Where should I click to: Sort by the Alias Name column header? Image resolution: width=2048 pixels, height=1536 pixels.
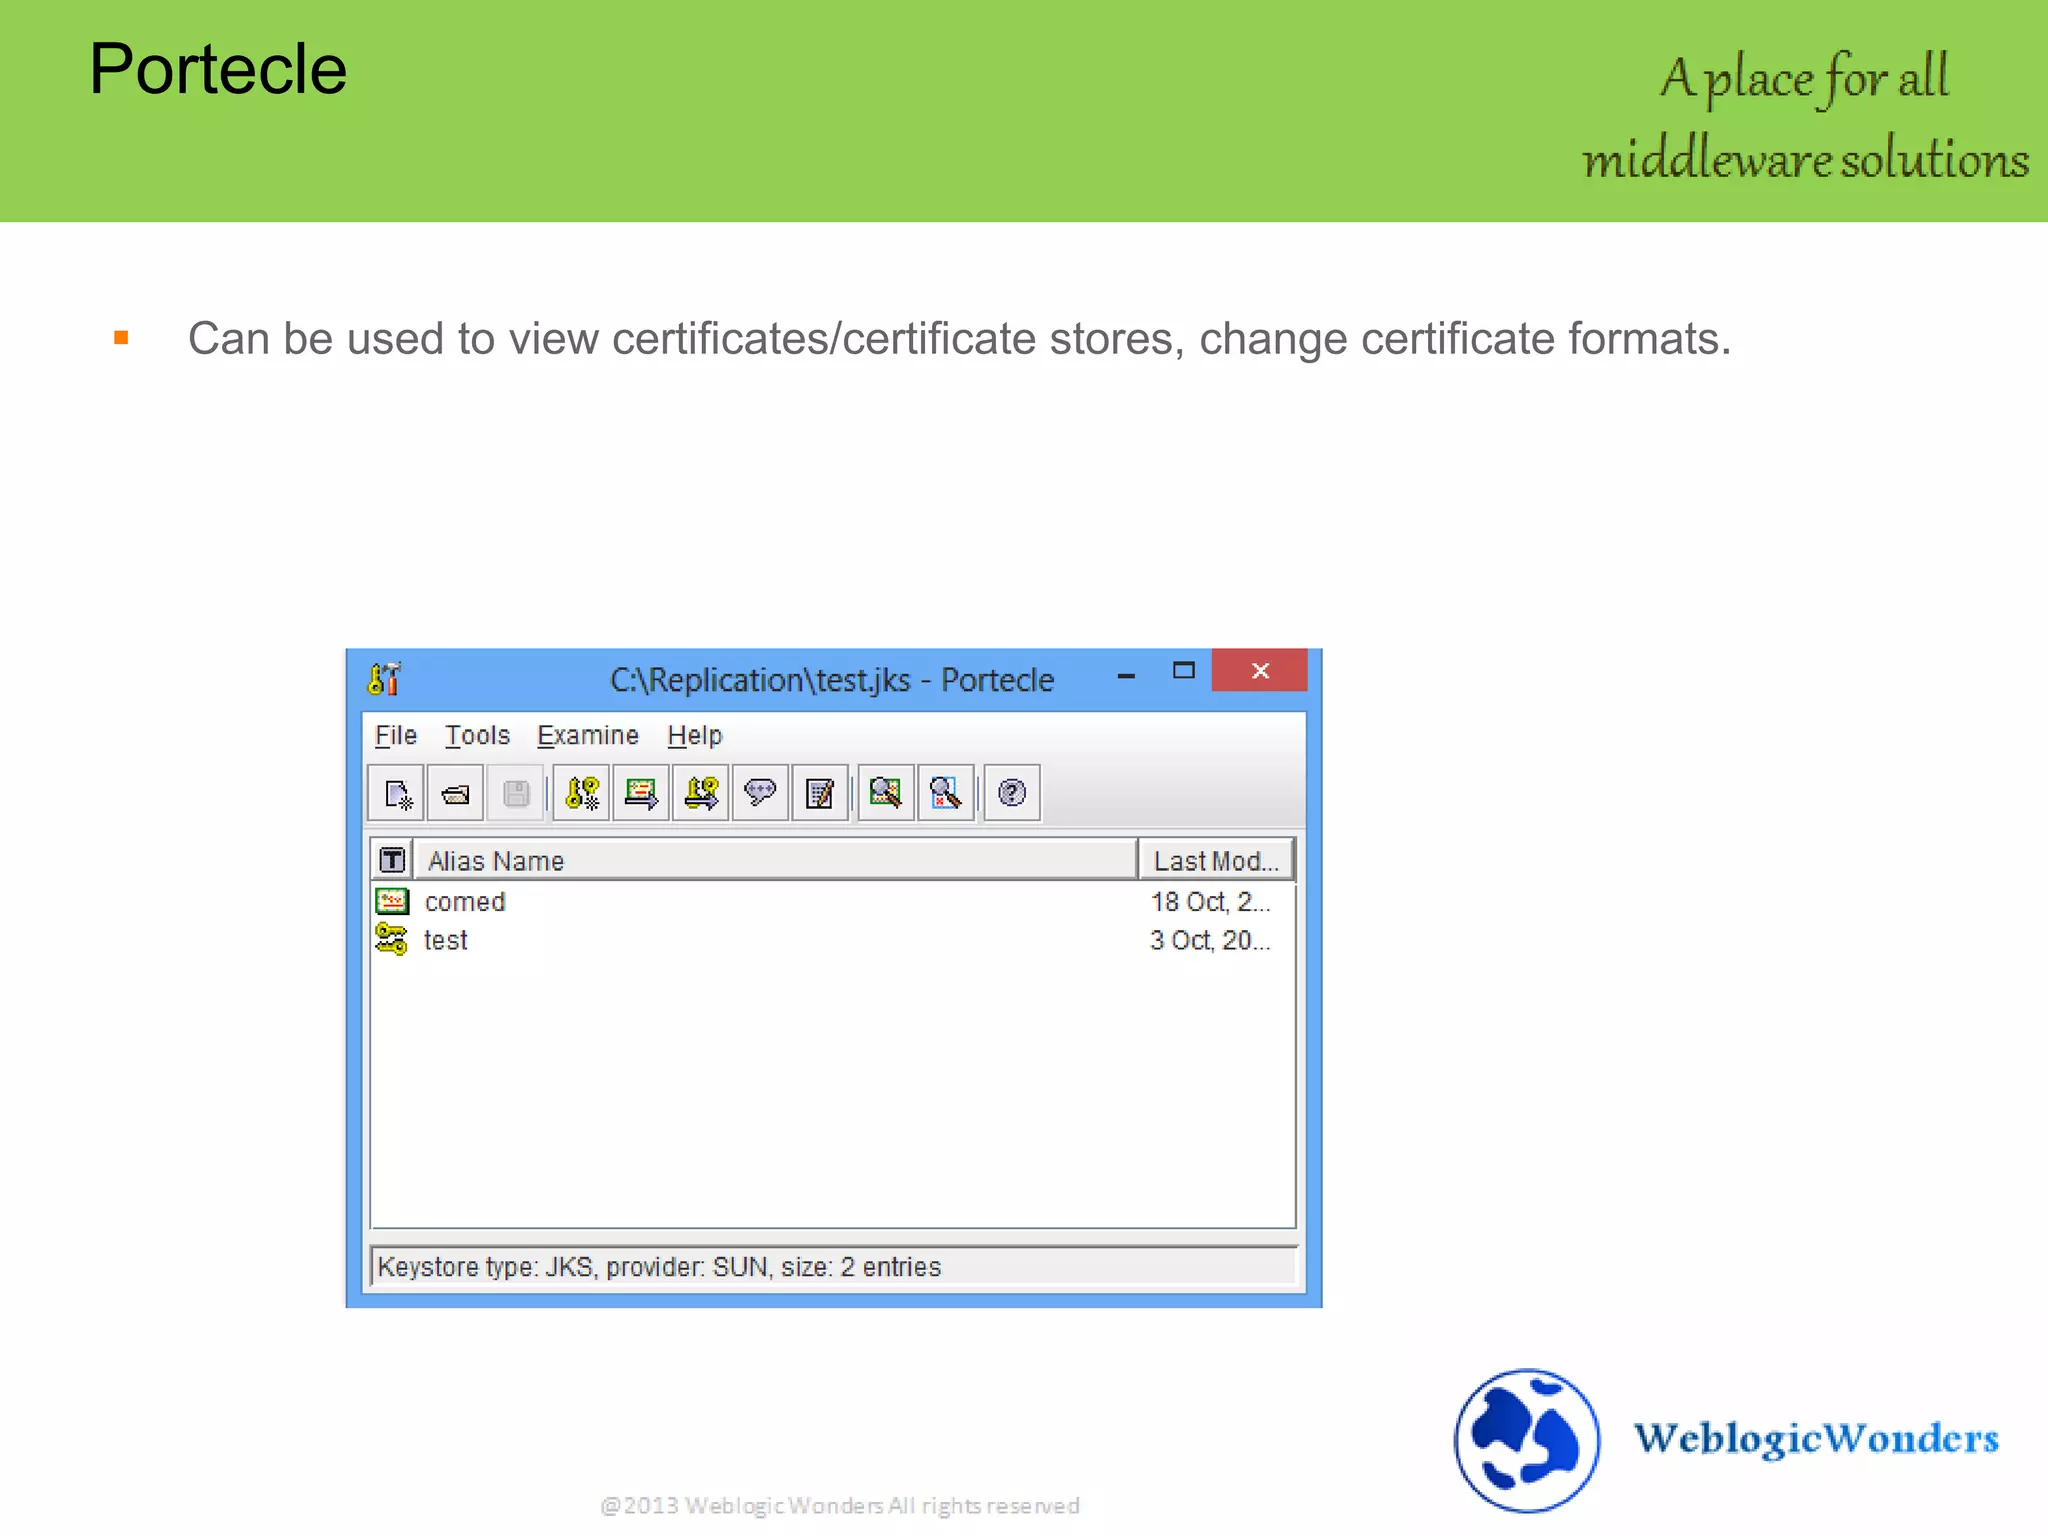[775, 861]
